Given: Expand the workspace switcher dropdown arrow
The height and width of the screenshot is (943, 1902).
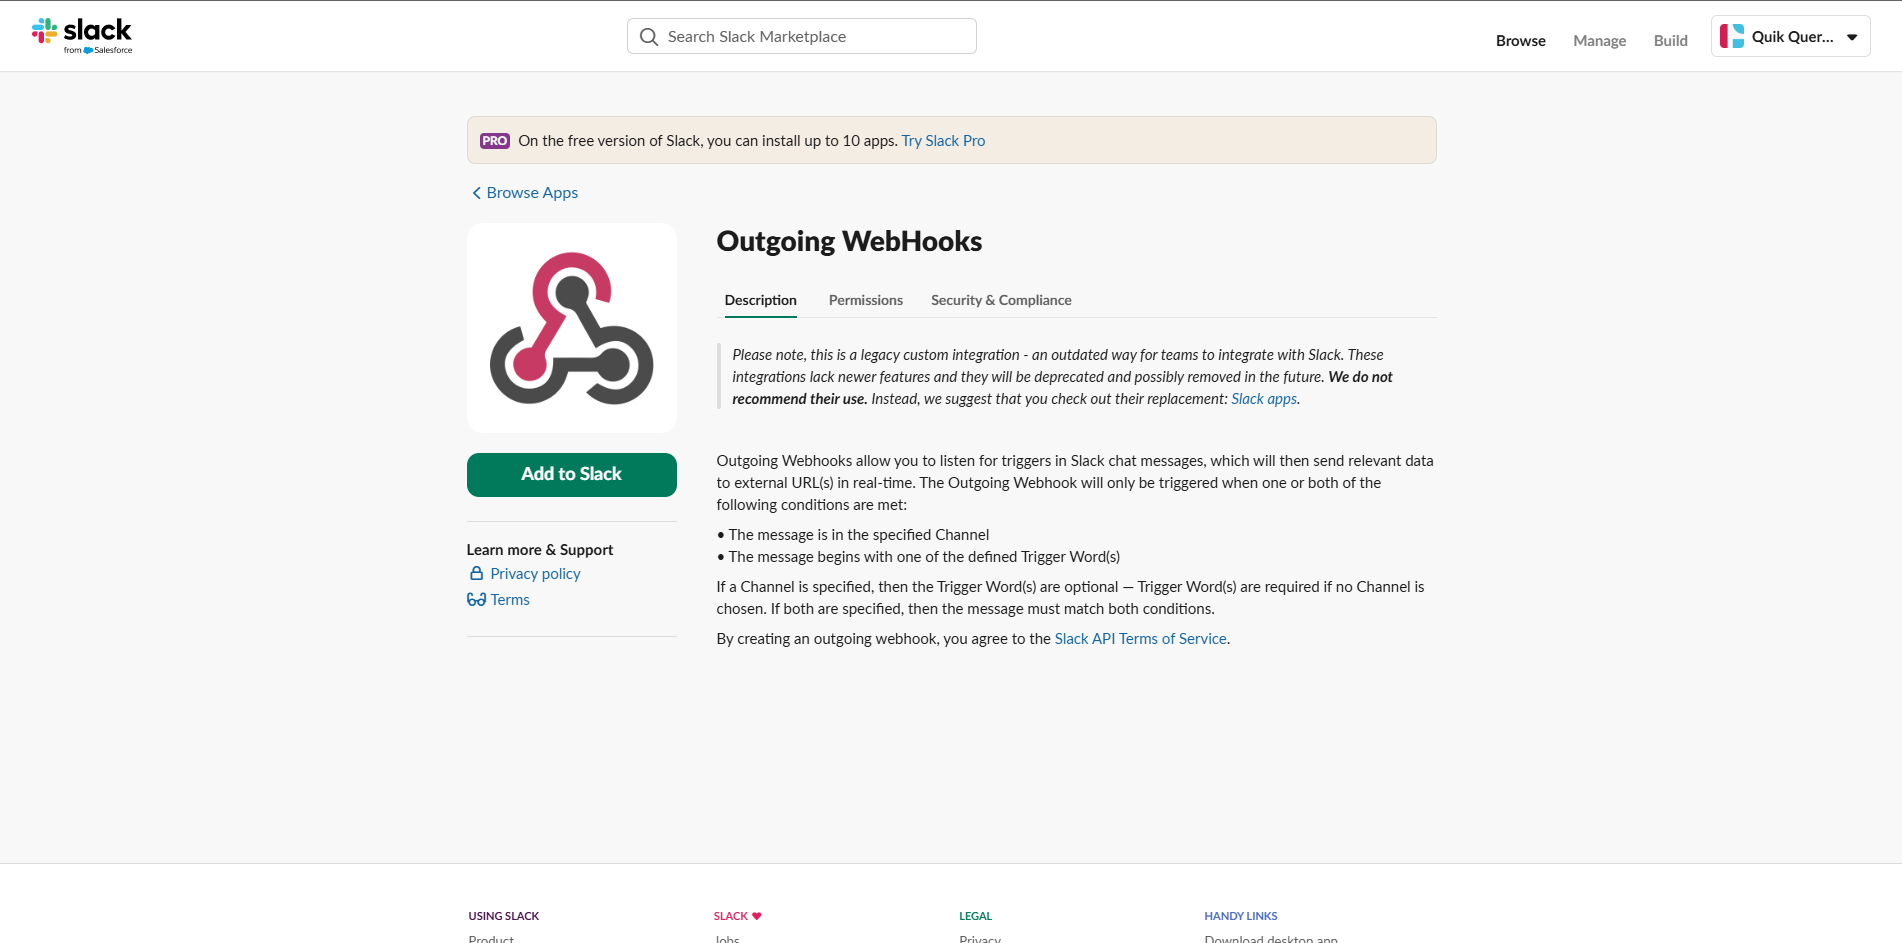Looking at the screenshot, I should (x=1852, y=37).
